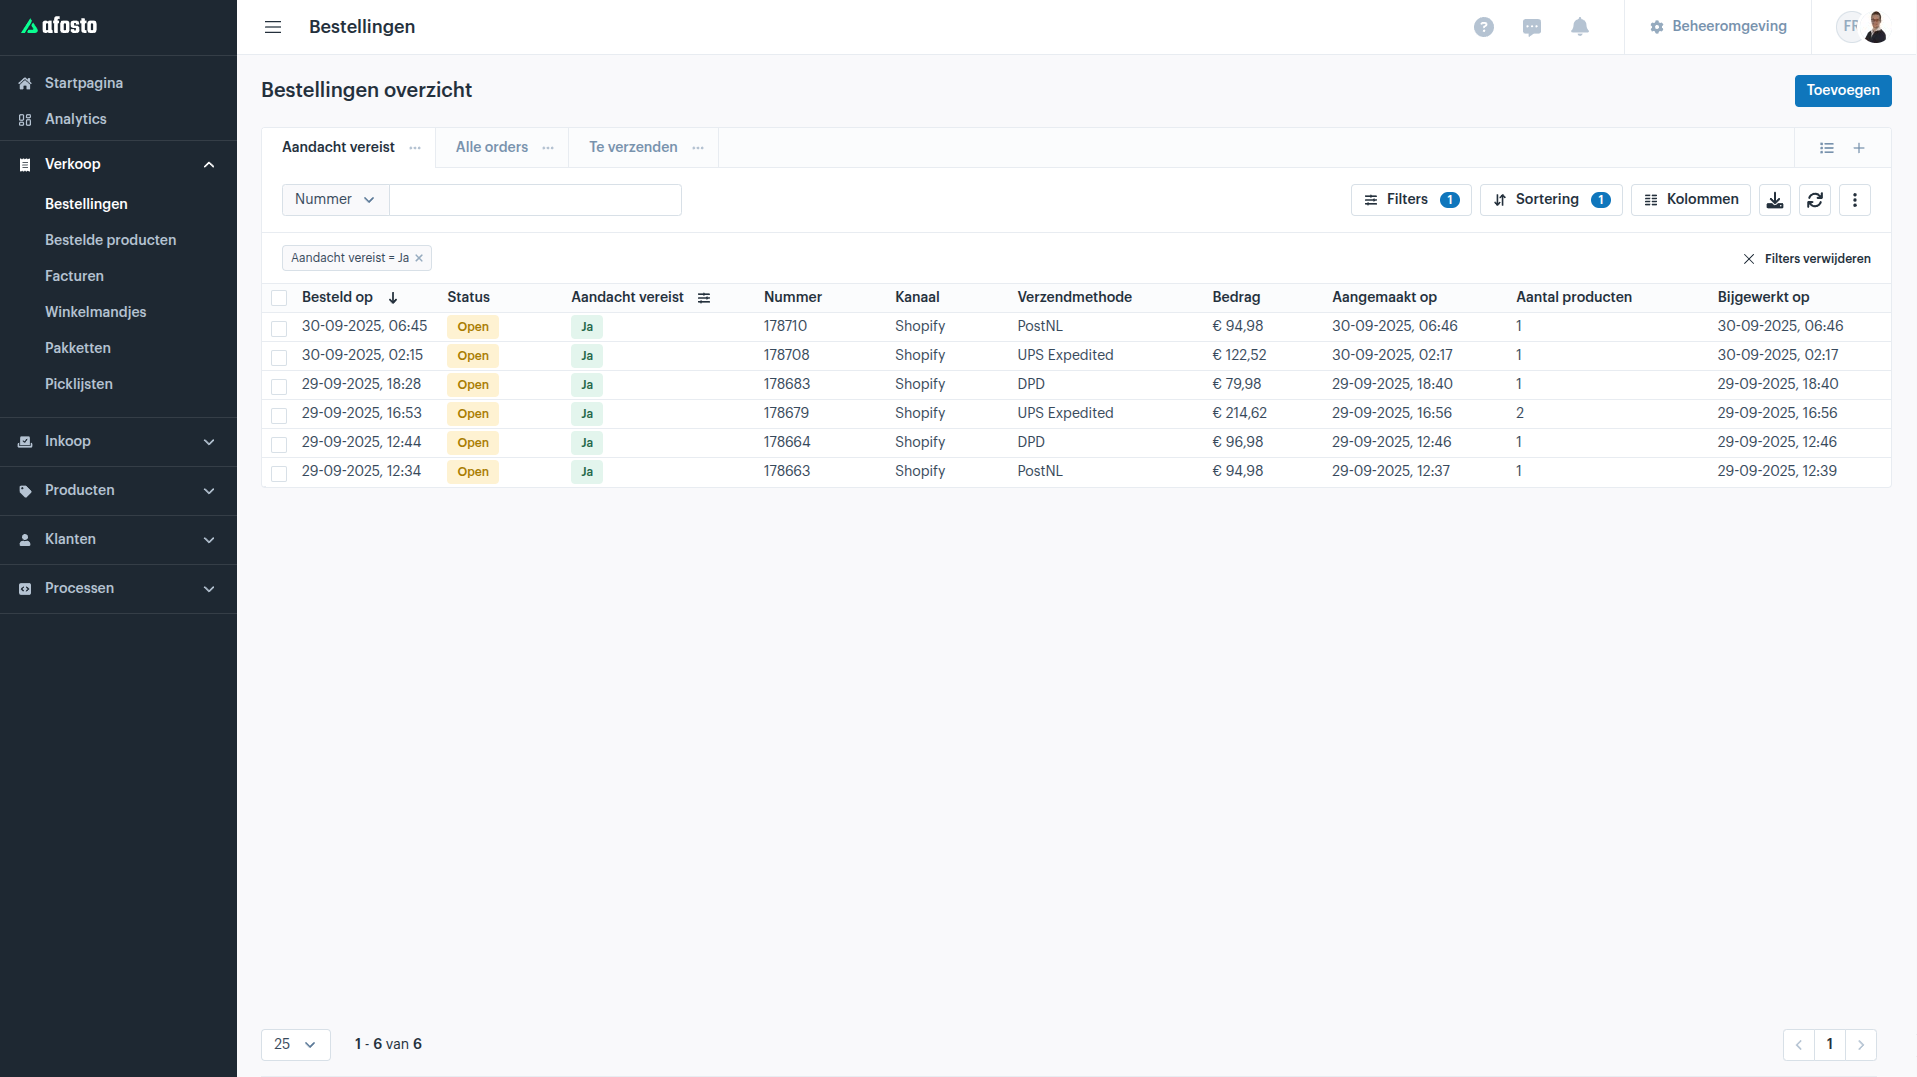Click the download export icon
This screenshot has width=1917, height=1077.
pos(1774,200)
